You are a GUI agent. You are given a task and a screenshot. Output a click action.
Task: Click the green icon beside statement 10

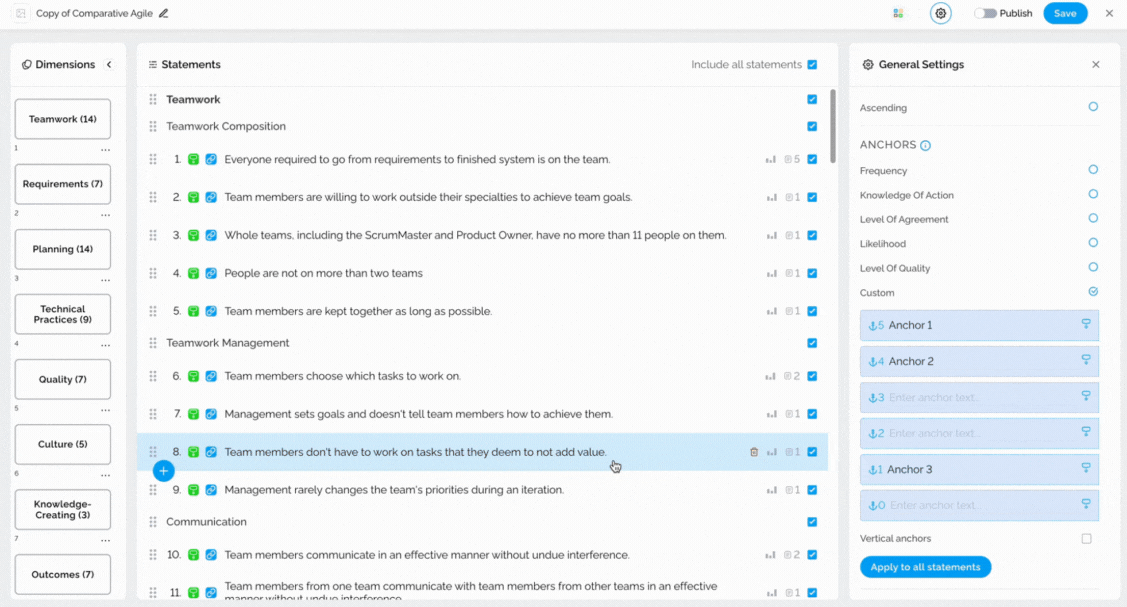tap(193, 555)
